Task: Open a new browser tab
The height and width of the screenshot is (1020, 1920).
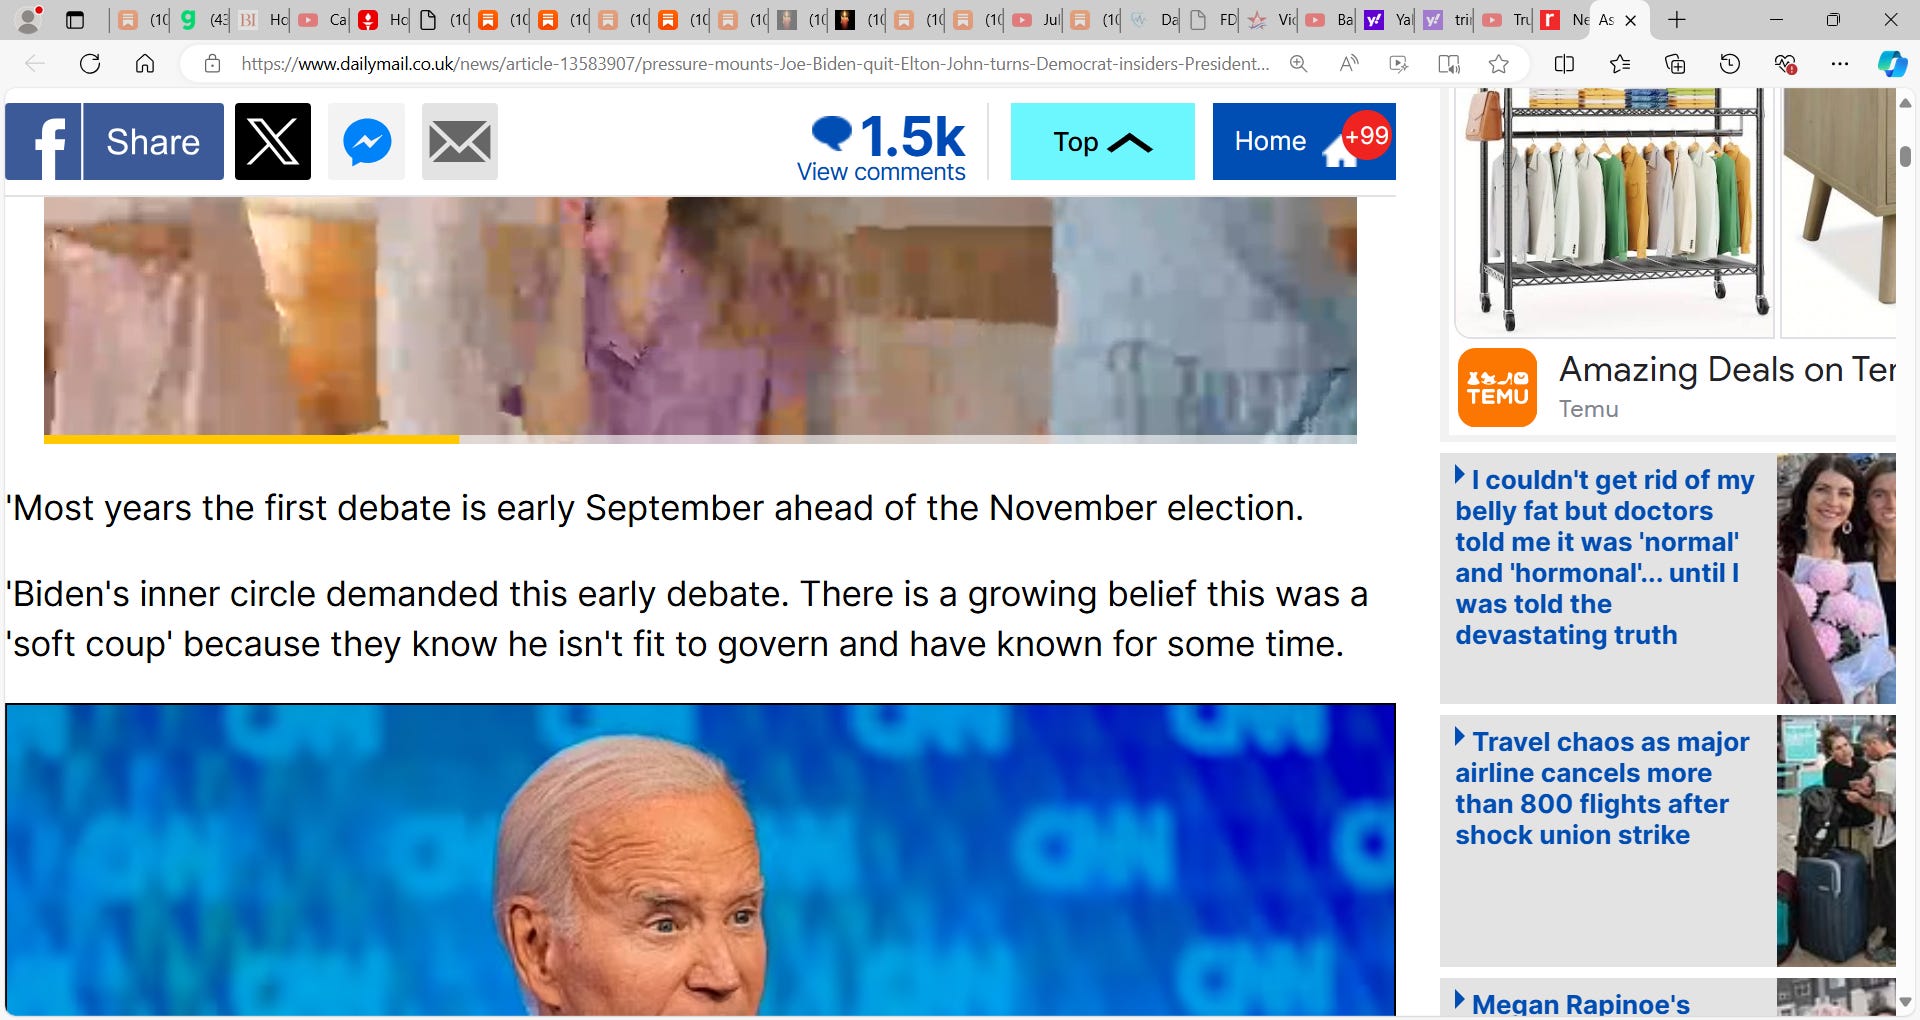Action: click(x=1677, y=20)
